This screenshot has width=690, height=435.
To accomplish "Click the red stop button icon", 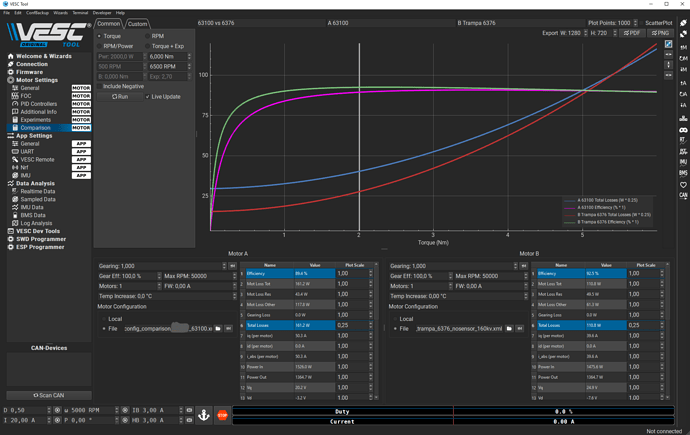I will click(x=222, y=415).
